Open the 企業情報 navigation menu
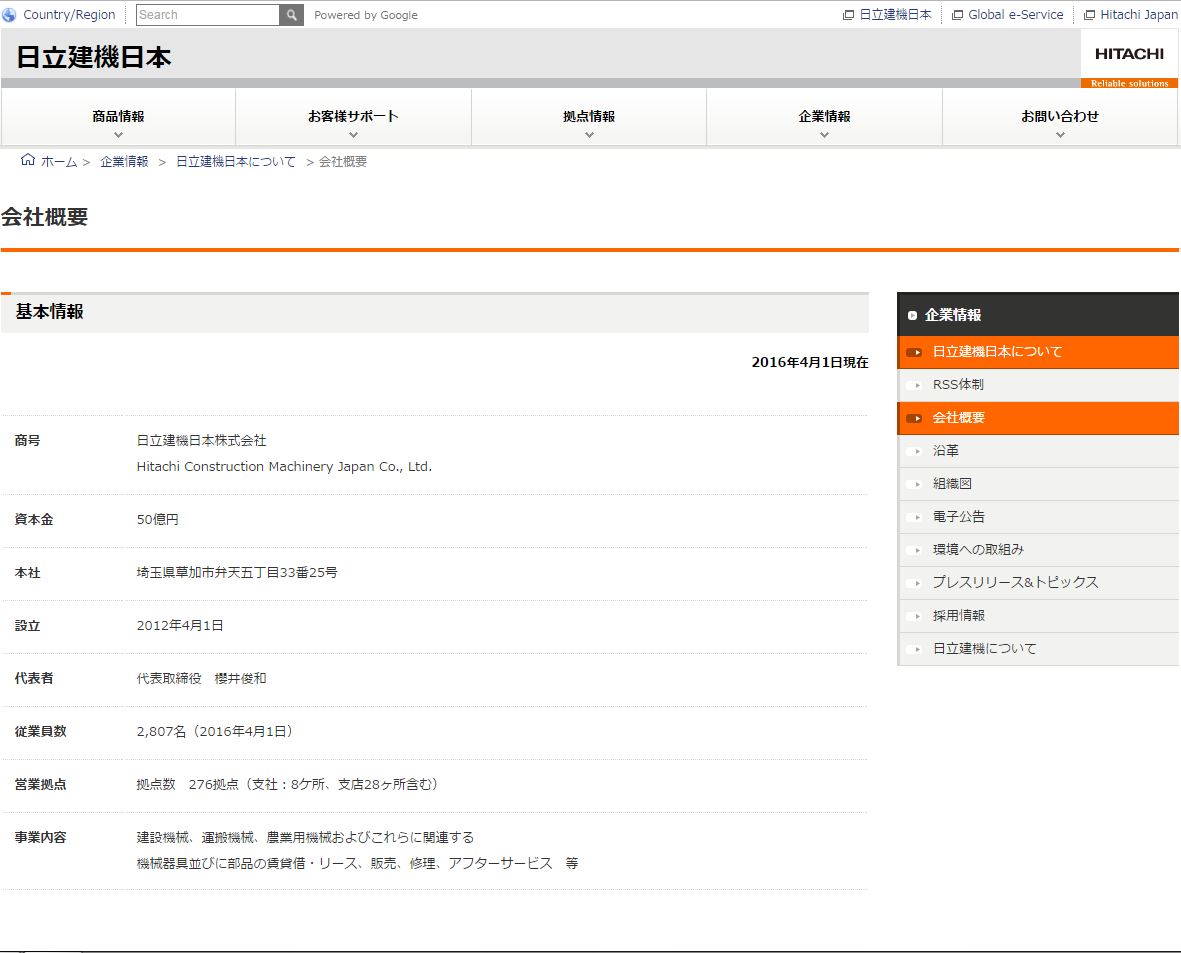This screenshot has width=1181, height=953. click(x=824, y=118)
